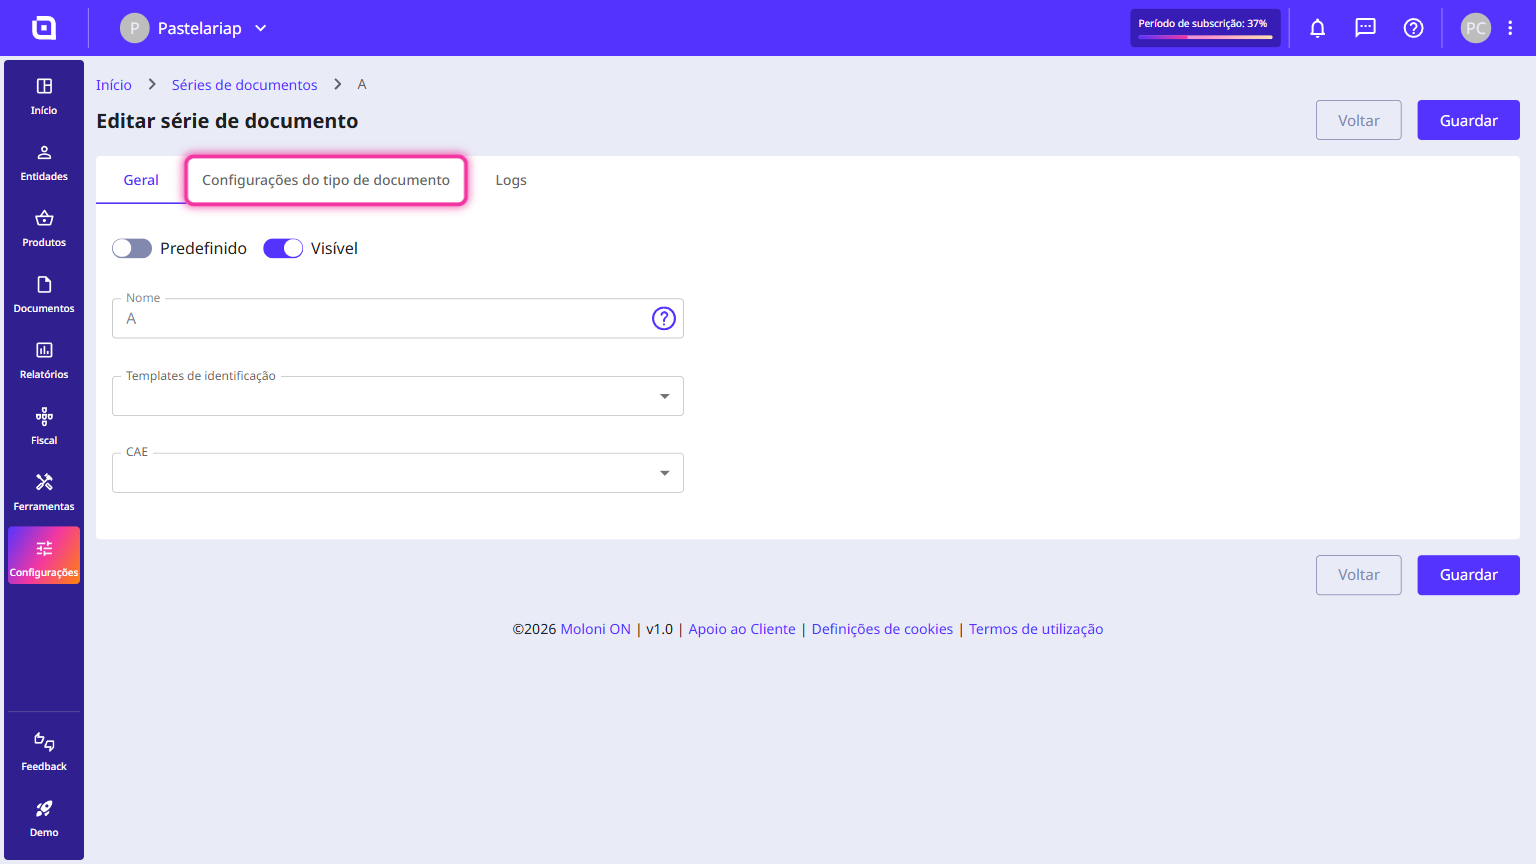Open Documentos in the sidebar

[44, 294]
